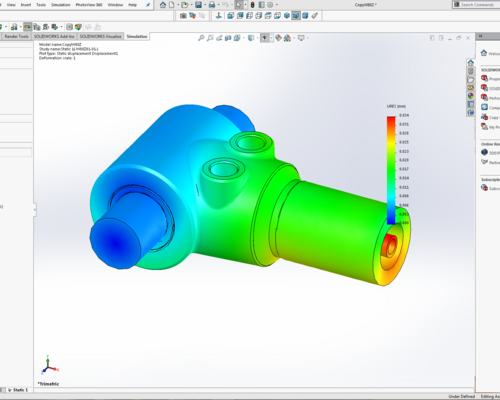
Task: Switch to Render Tools tab
Action: coord(16,36)
